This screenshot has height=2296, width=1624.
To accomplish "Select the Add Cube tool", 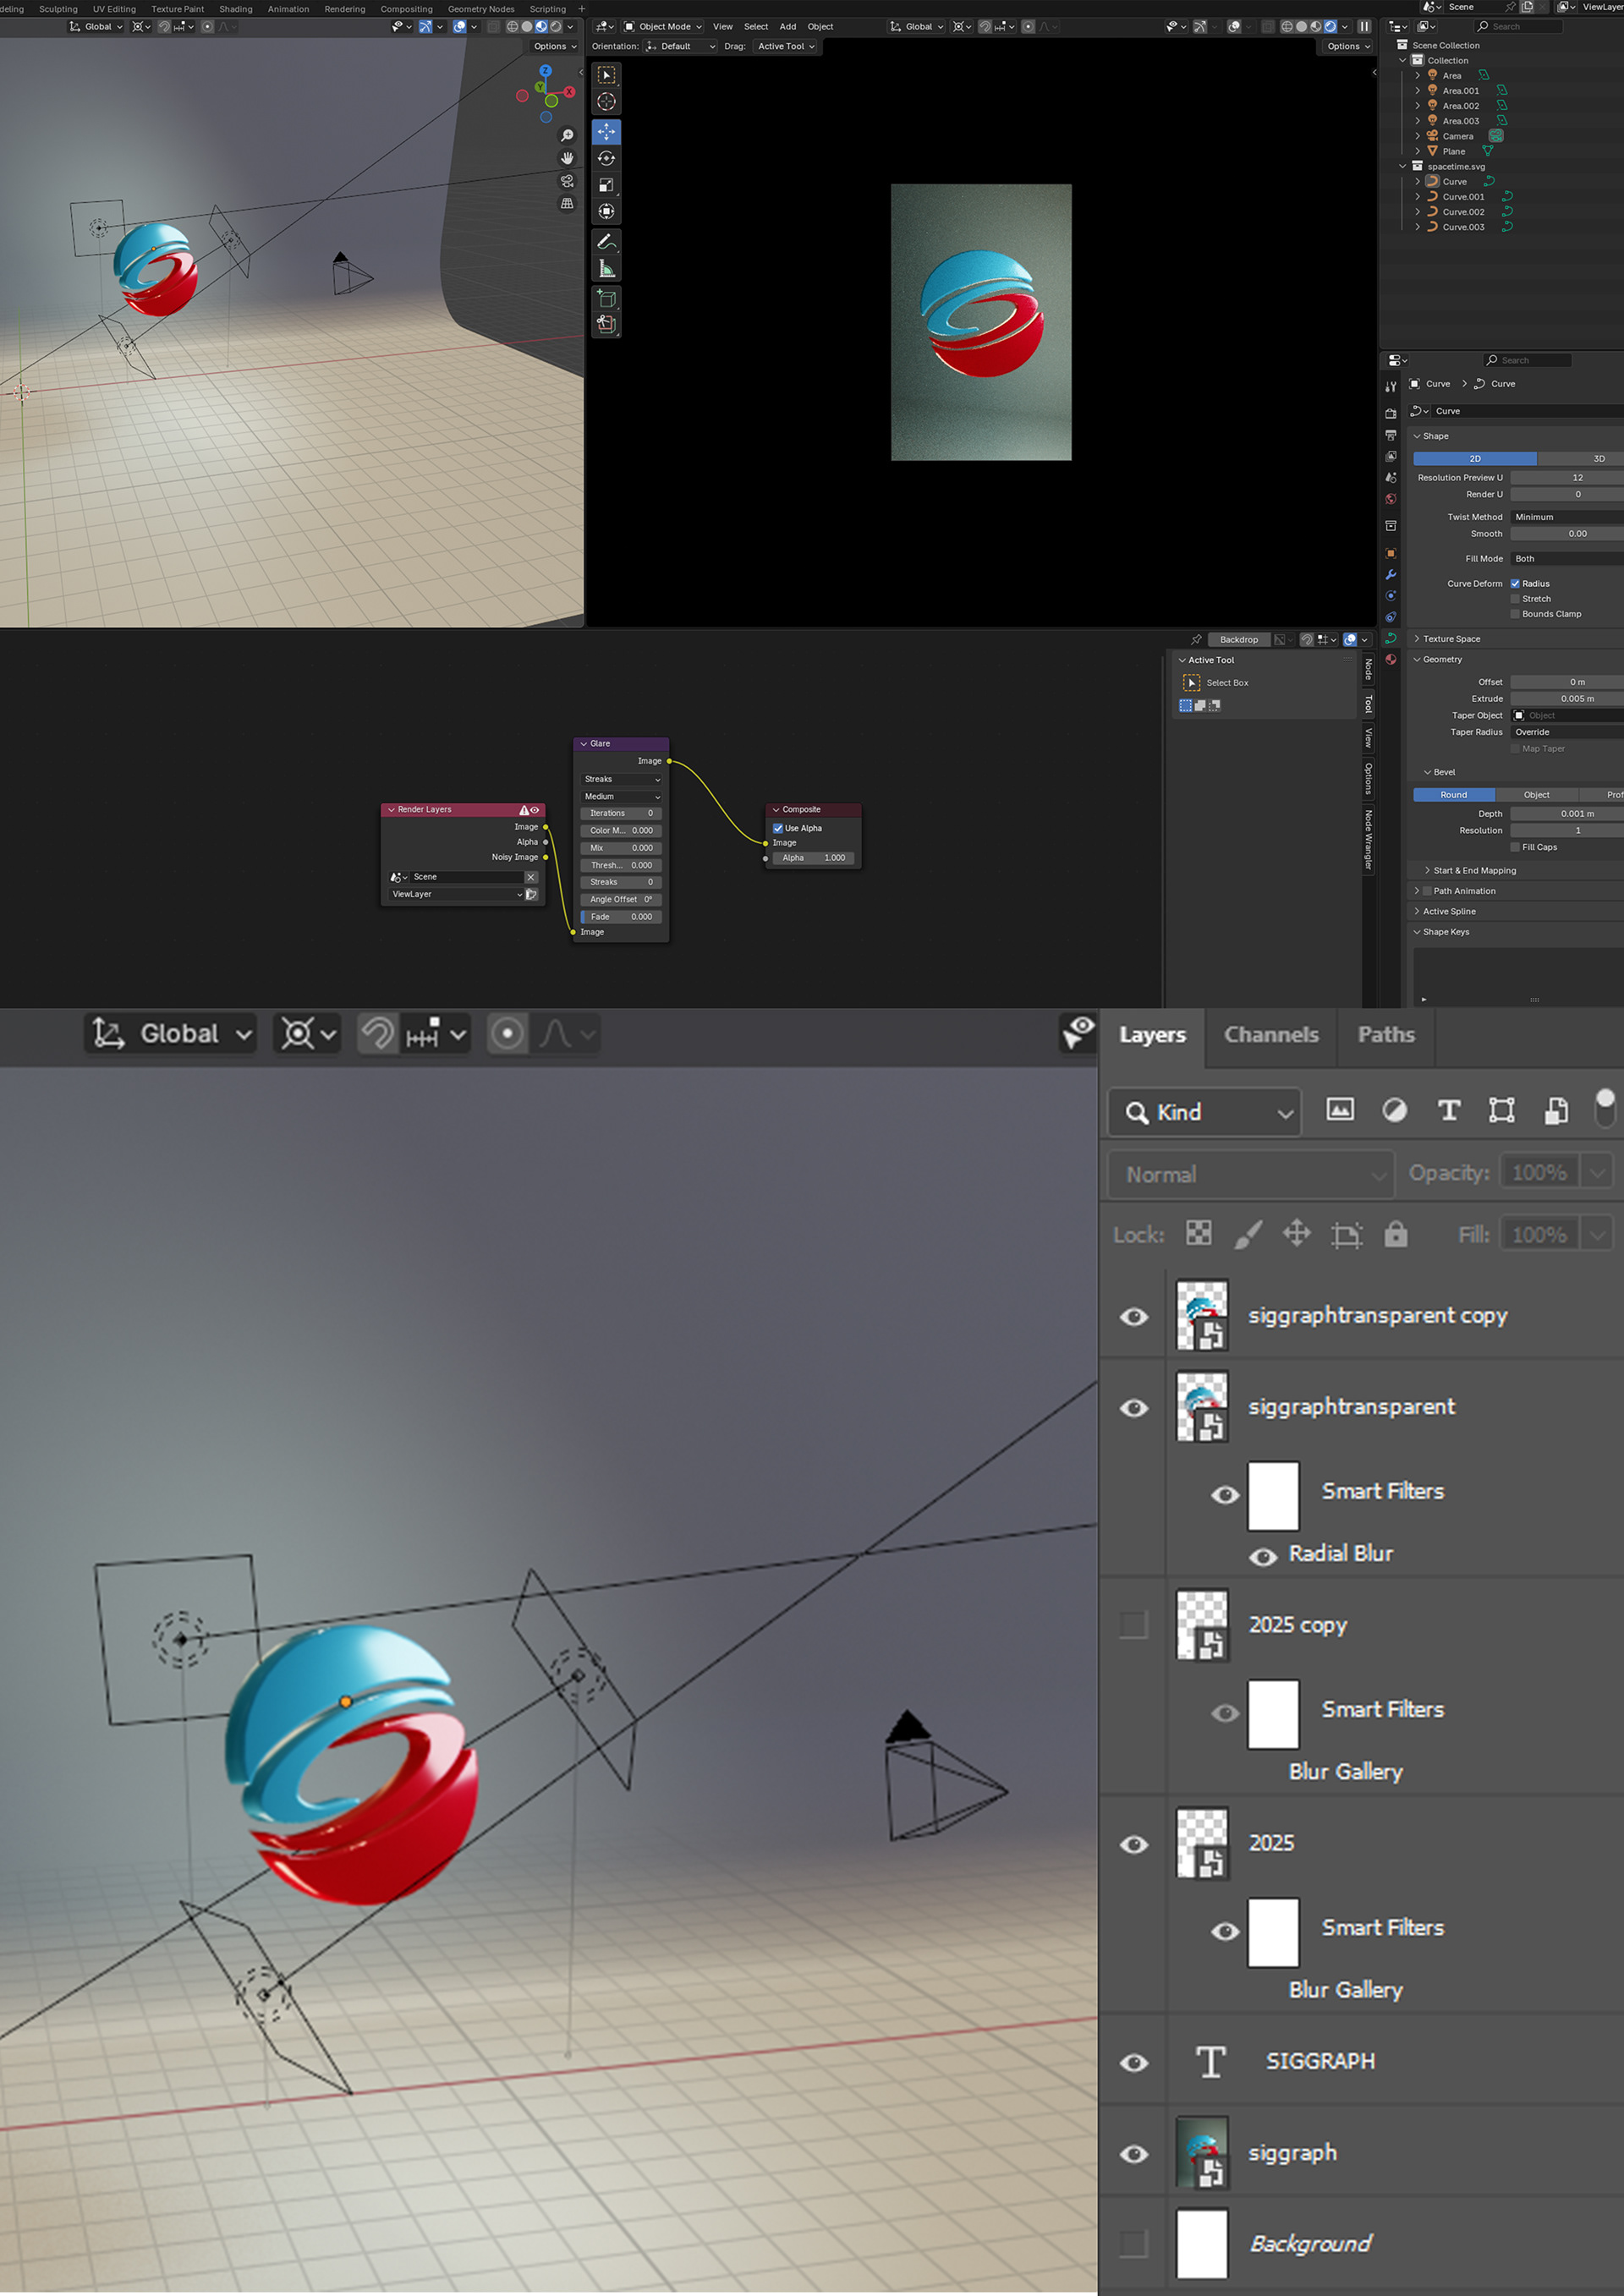I will (x=606, y=298).
